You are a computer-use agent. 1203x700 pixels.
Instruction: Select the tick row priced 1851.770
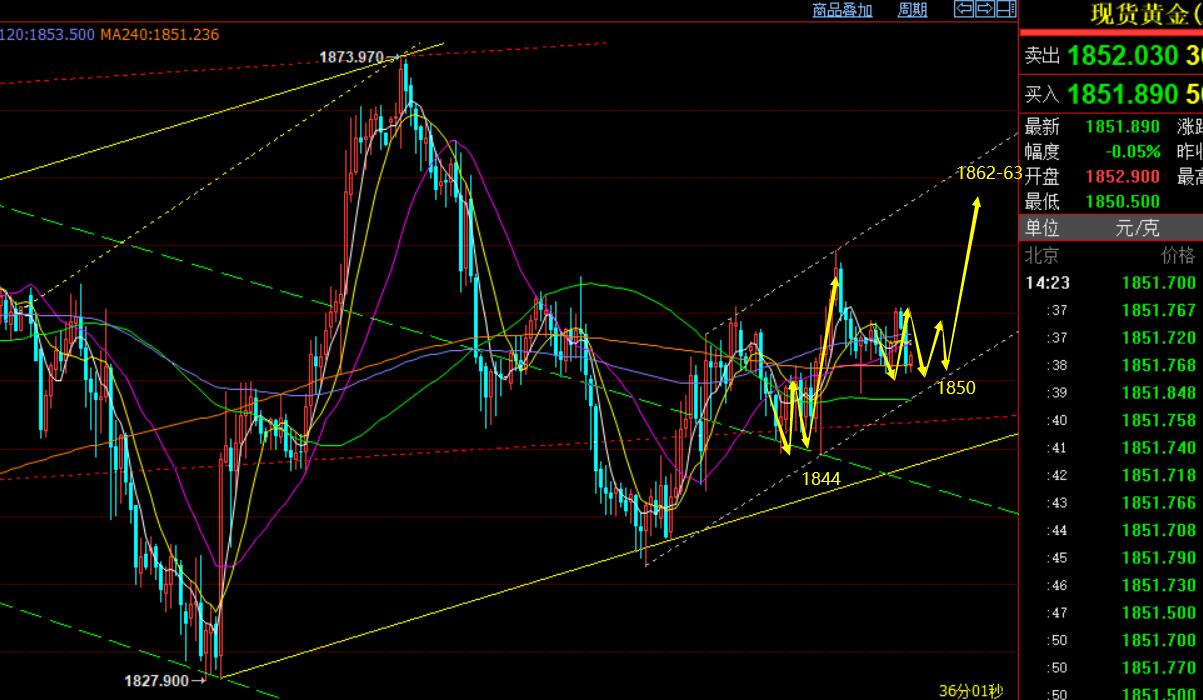tap(1111, 668)
